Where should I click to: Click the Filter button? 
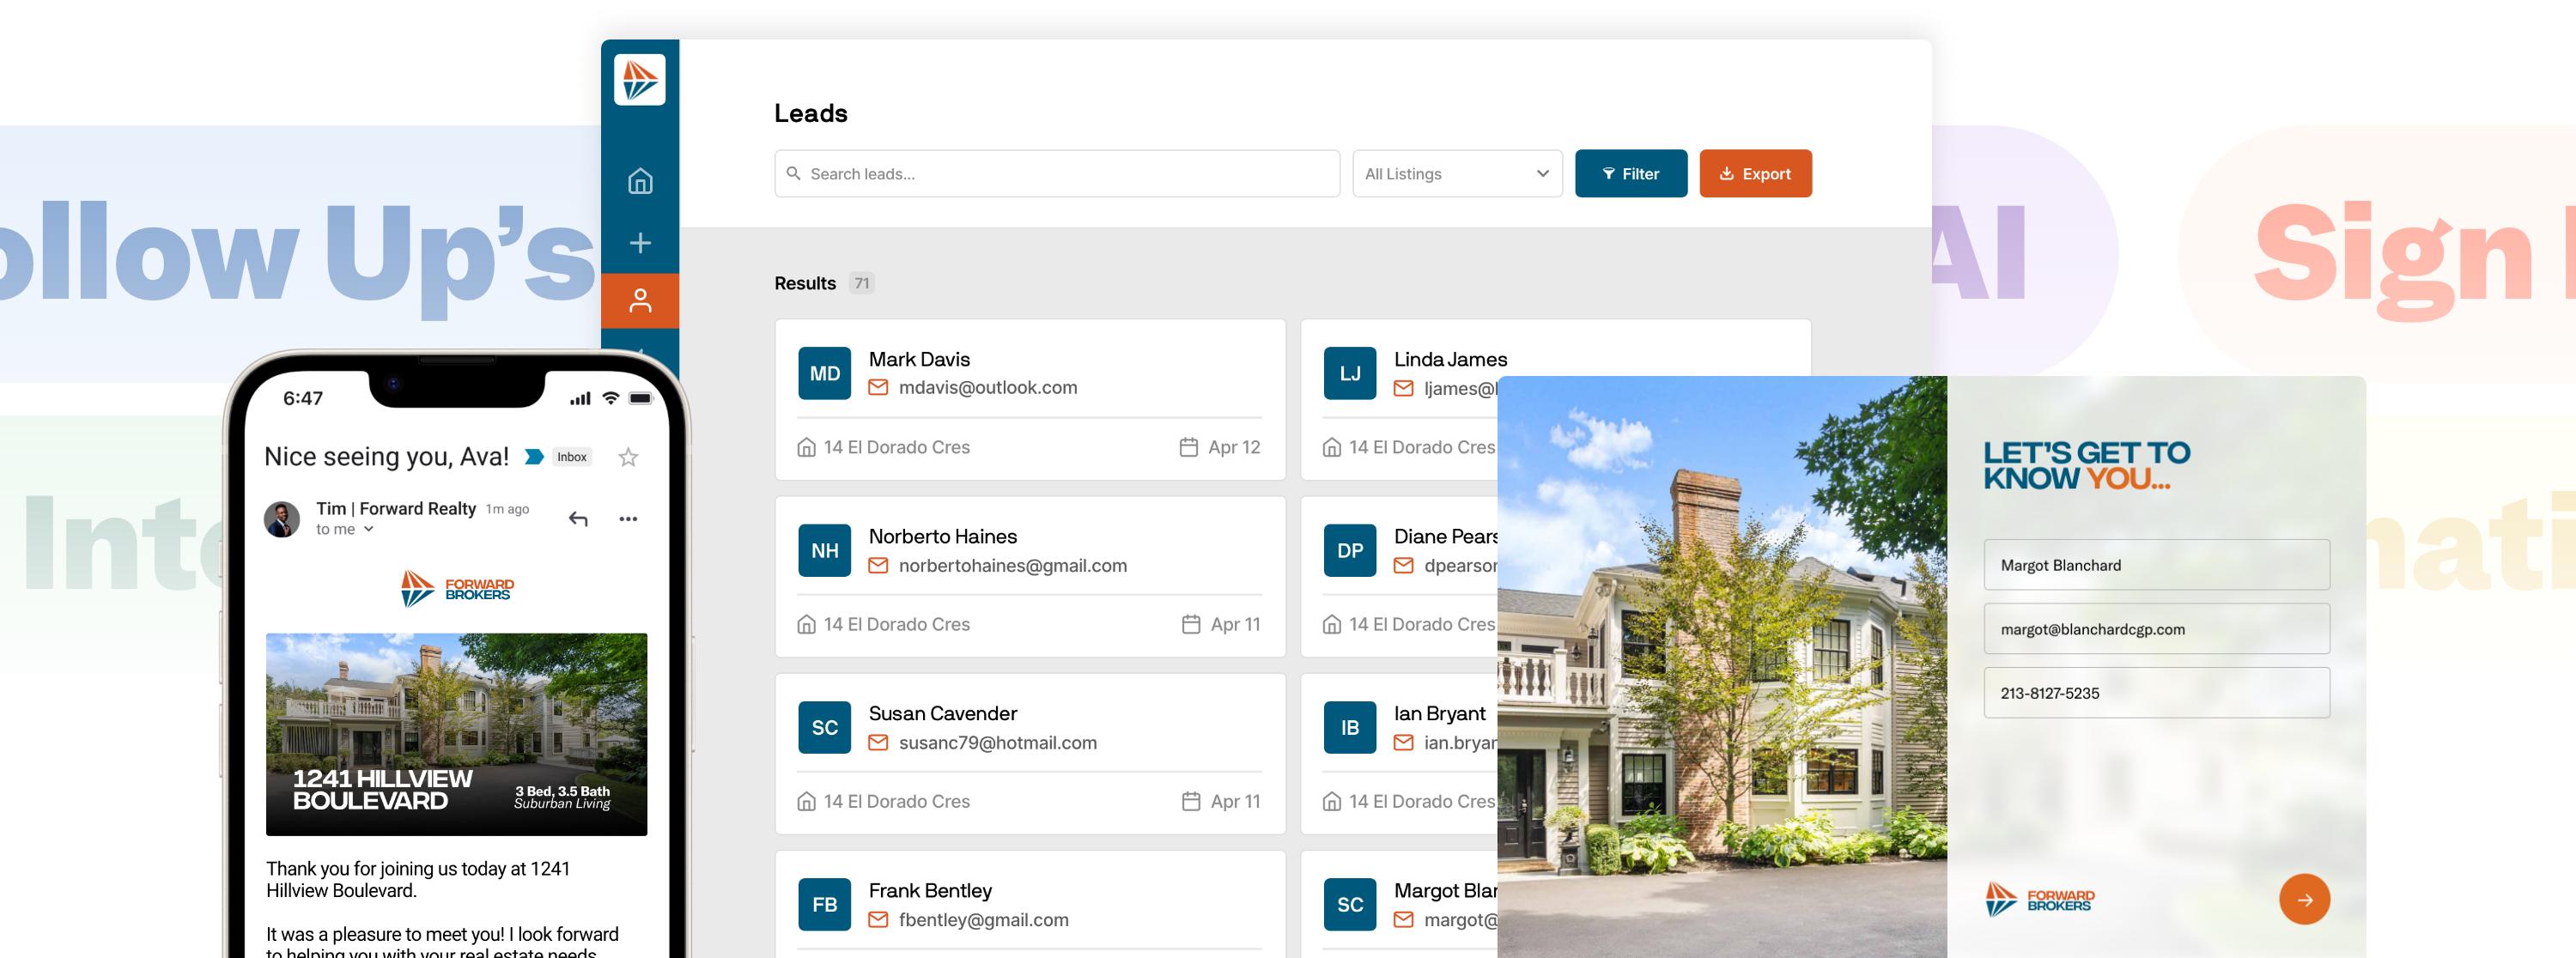pos(1630,173)
